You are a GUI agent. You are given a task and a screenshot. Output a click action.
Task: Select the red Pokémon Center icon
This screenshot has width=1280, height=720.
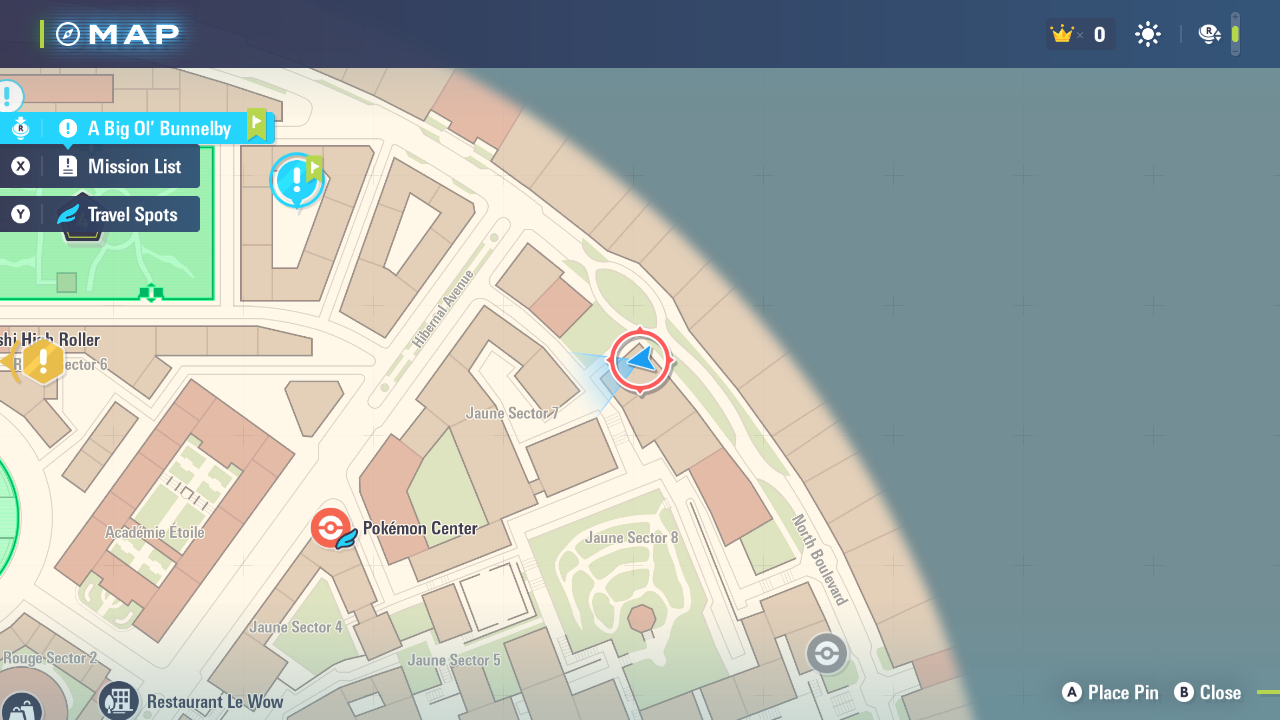331,528
